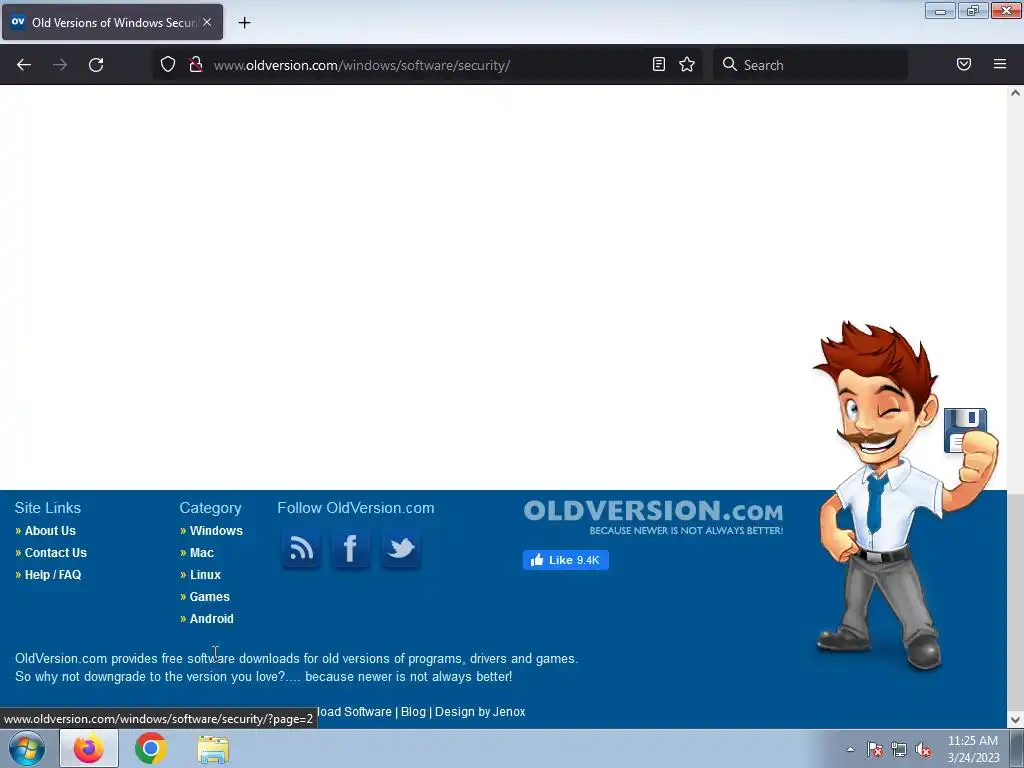Screen dimensions: 1024x768
Task: Open the Blog link in the footer
Action: 413,712
